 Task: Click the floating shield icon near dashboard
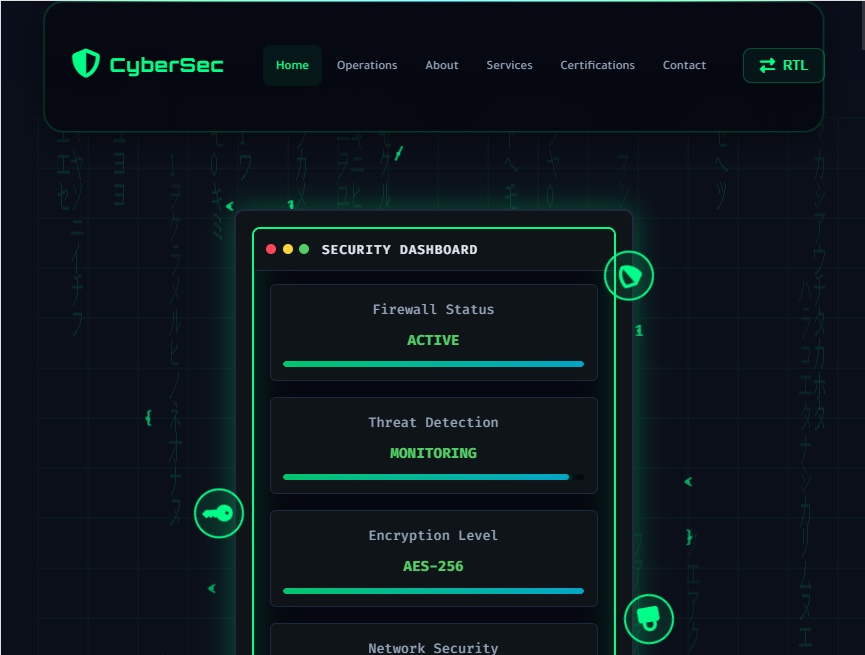point(629,275)
